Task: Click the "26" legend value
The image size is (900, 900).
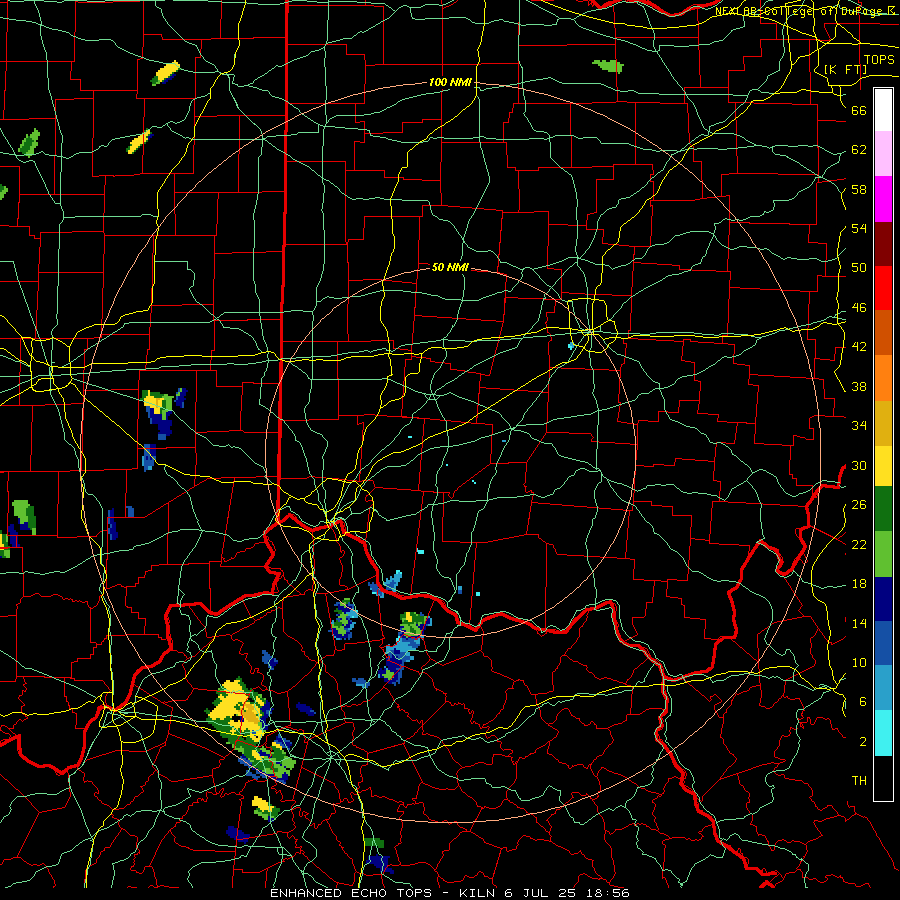Action: pyautogui.click(x=859, y=505)
